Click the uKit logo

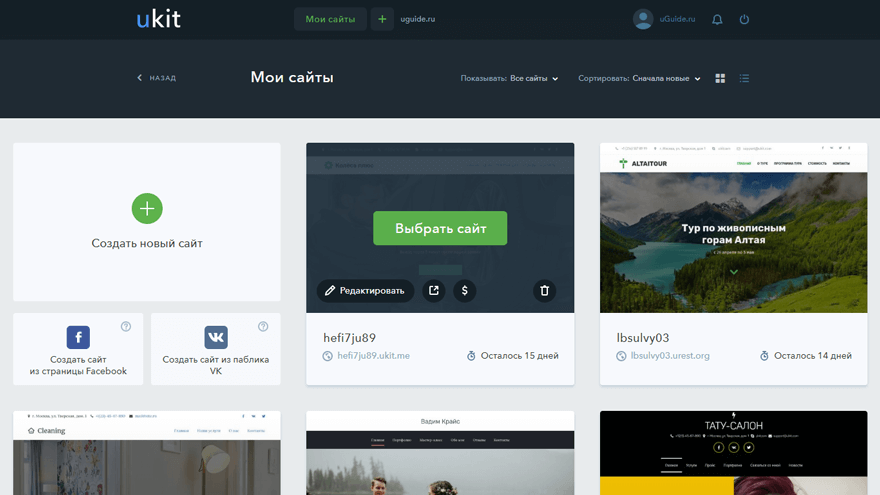click(158, 19)
